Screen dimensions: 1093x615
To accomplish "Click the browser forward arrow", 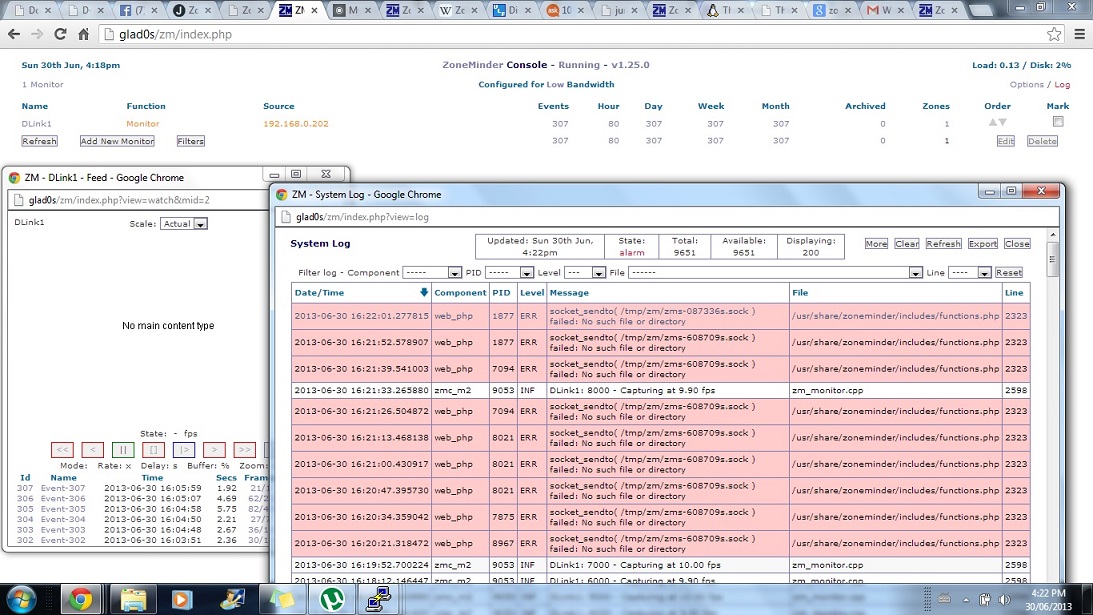I will point(37,33).
